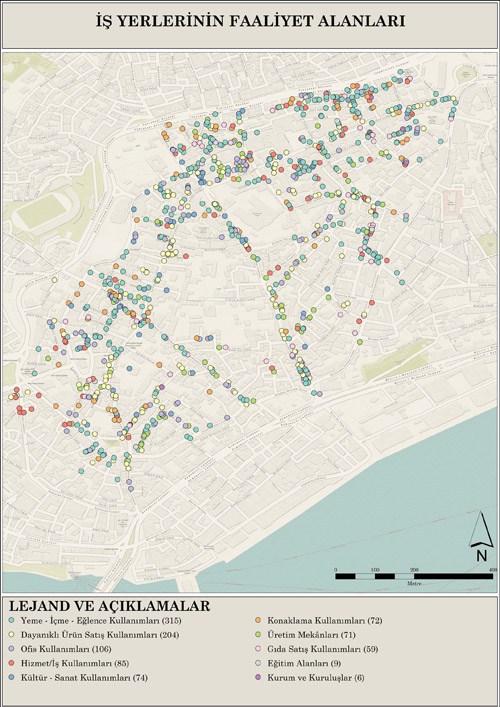Click the violet Kurum ve Kuruluşlar legend marker
The height and width of the screenshot is (707, 500).
pos(258,678)
